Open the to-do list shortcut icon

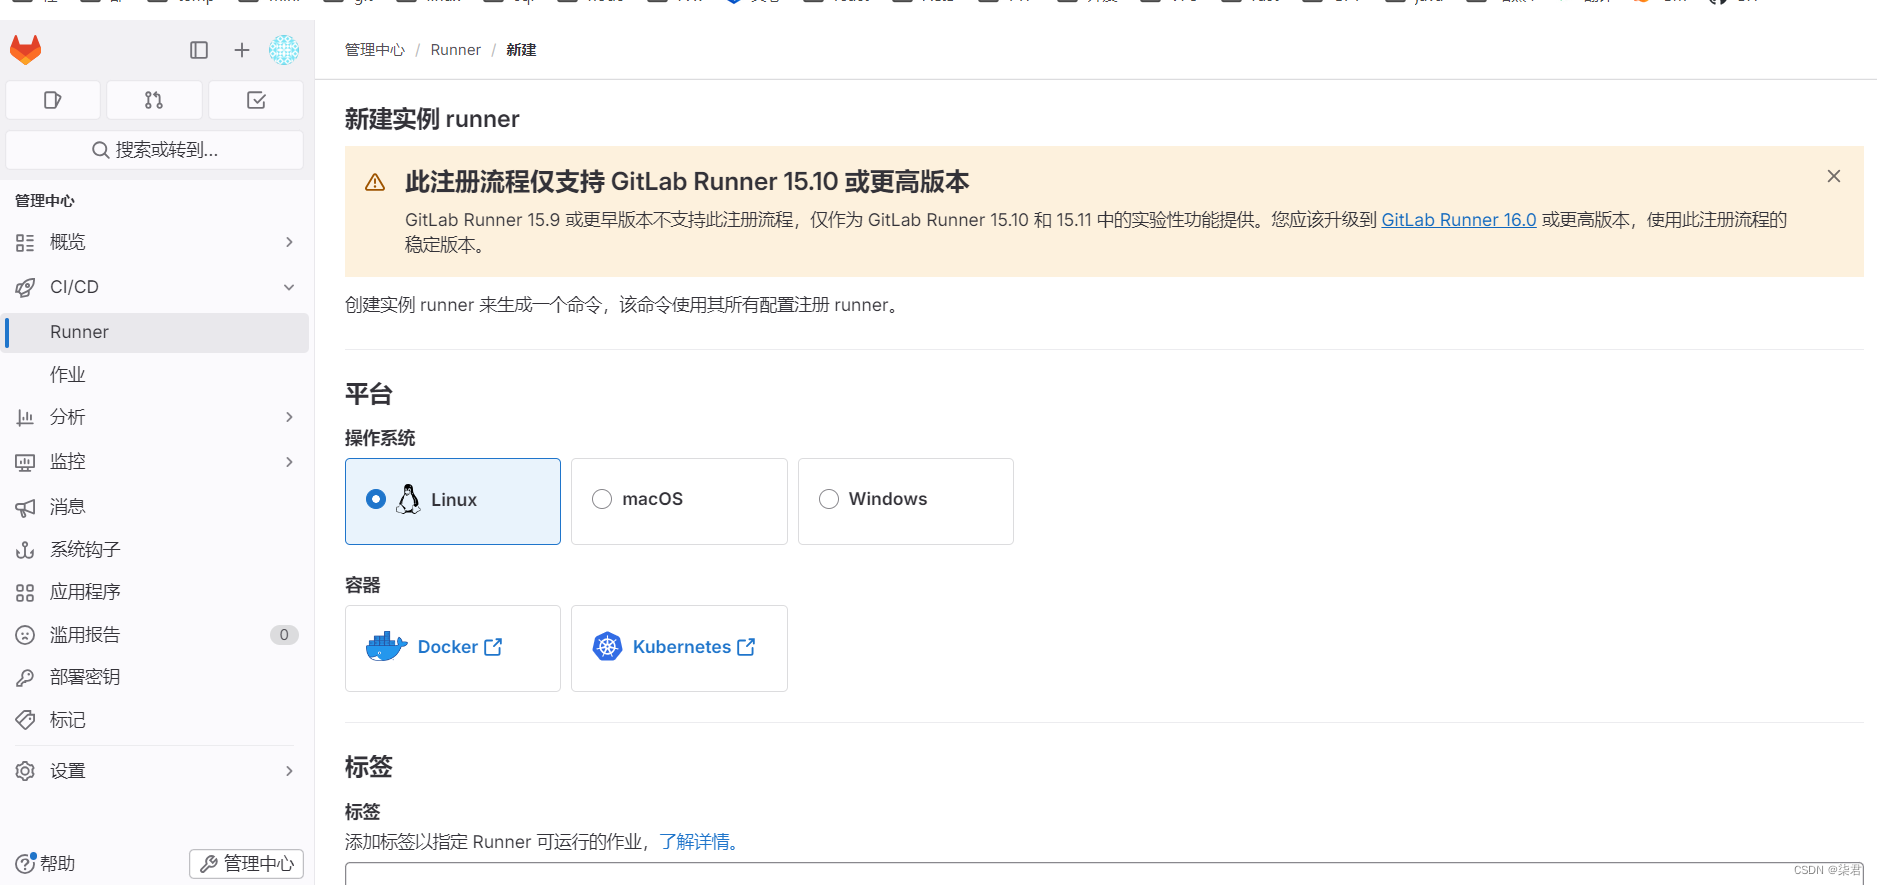coord(256,100)
